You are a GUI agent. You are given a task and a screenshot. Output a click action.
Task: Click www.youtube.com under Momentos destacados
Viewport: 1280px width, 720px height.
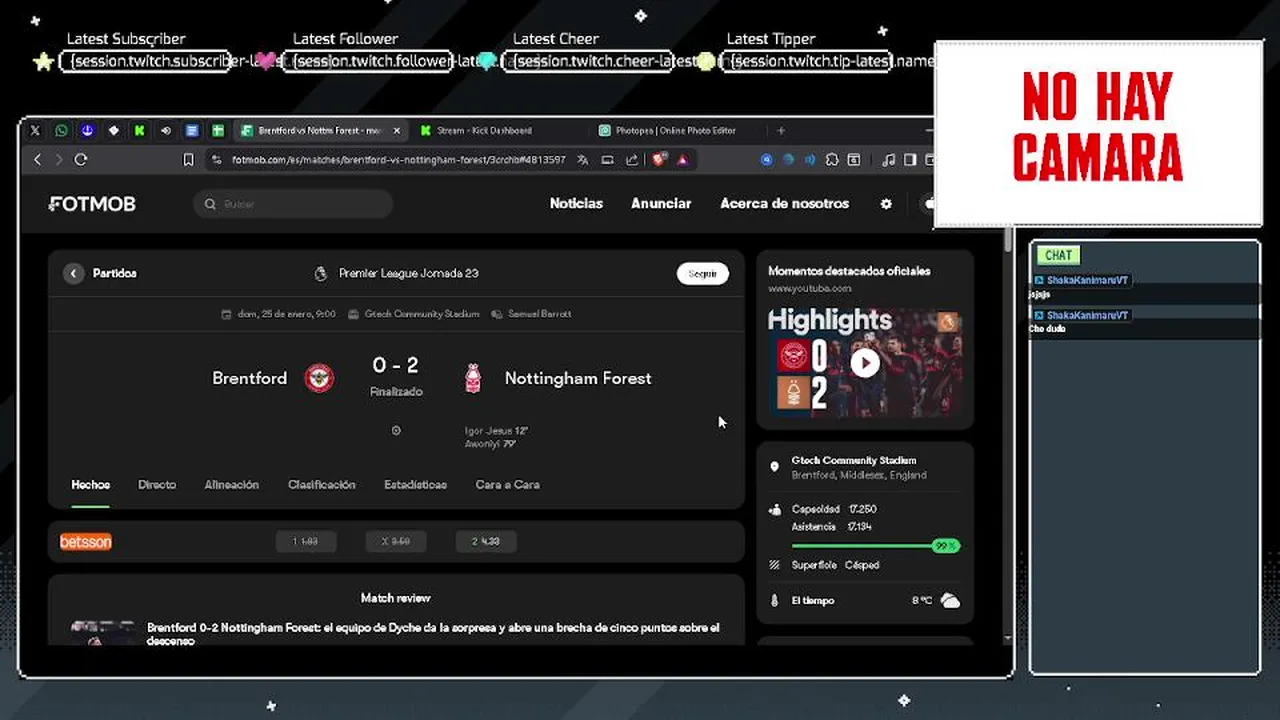809,289
